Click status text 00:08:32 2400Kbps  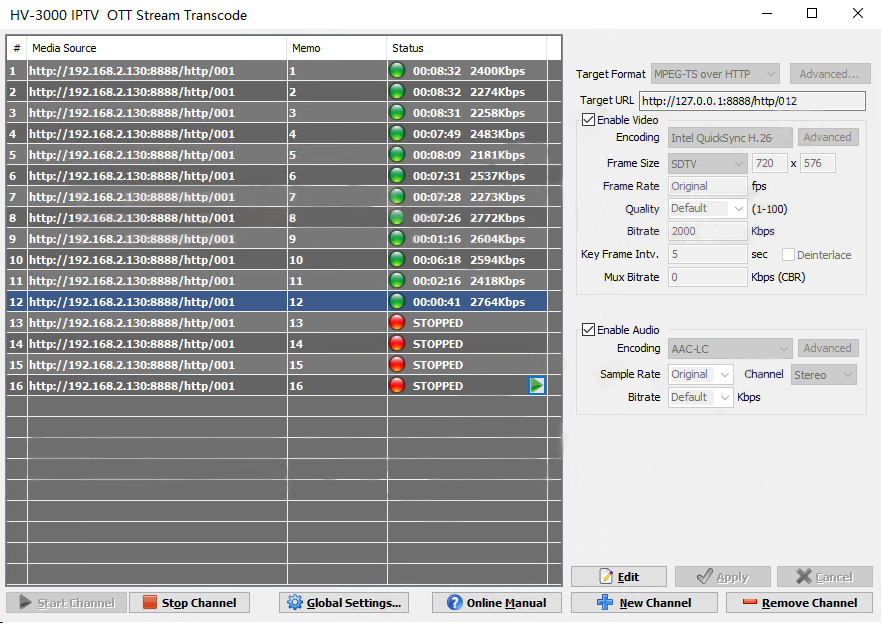click(x=469, y=71)
